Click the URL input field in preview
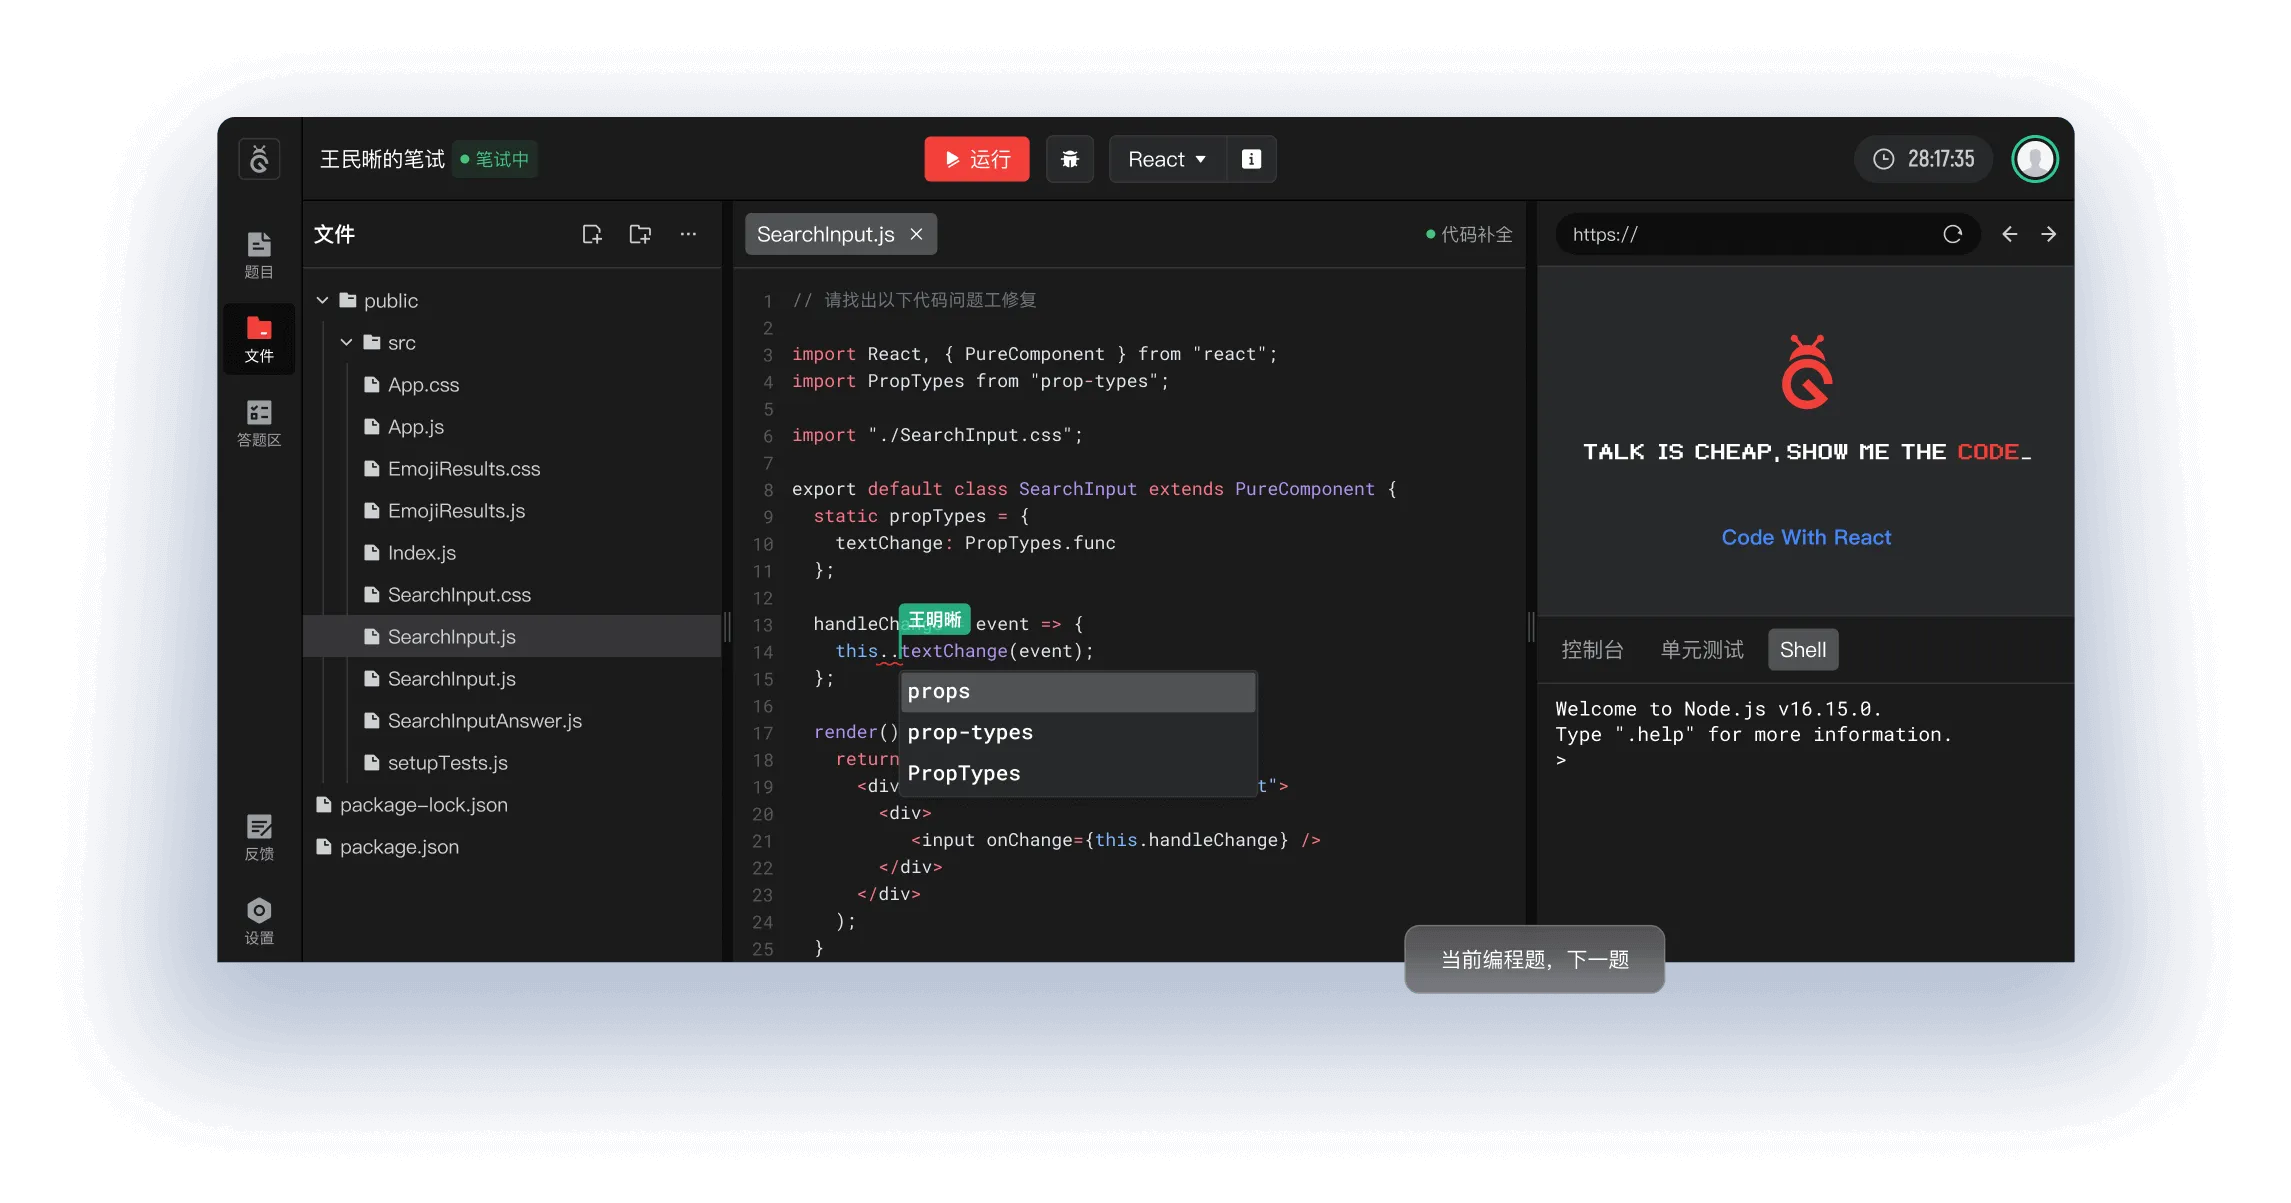Image resolution: width=2291 pixels, height=1203 pixels. 1749,233
